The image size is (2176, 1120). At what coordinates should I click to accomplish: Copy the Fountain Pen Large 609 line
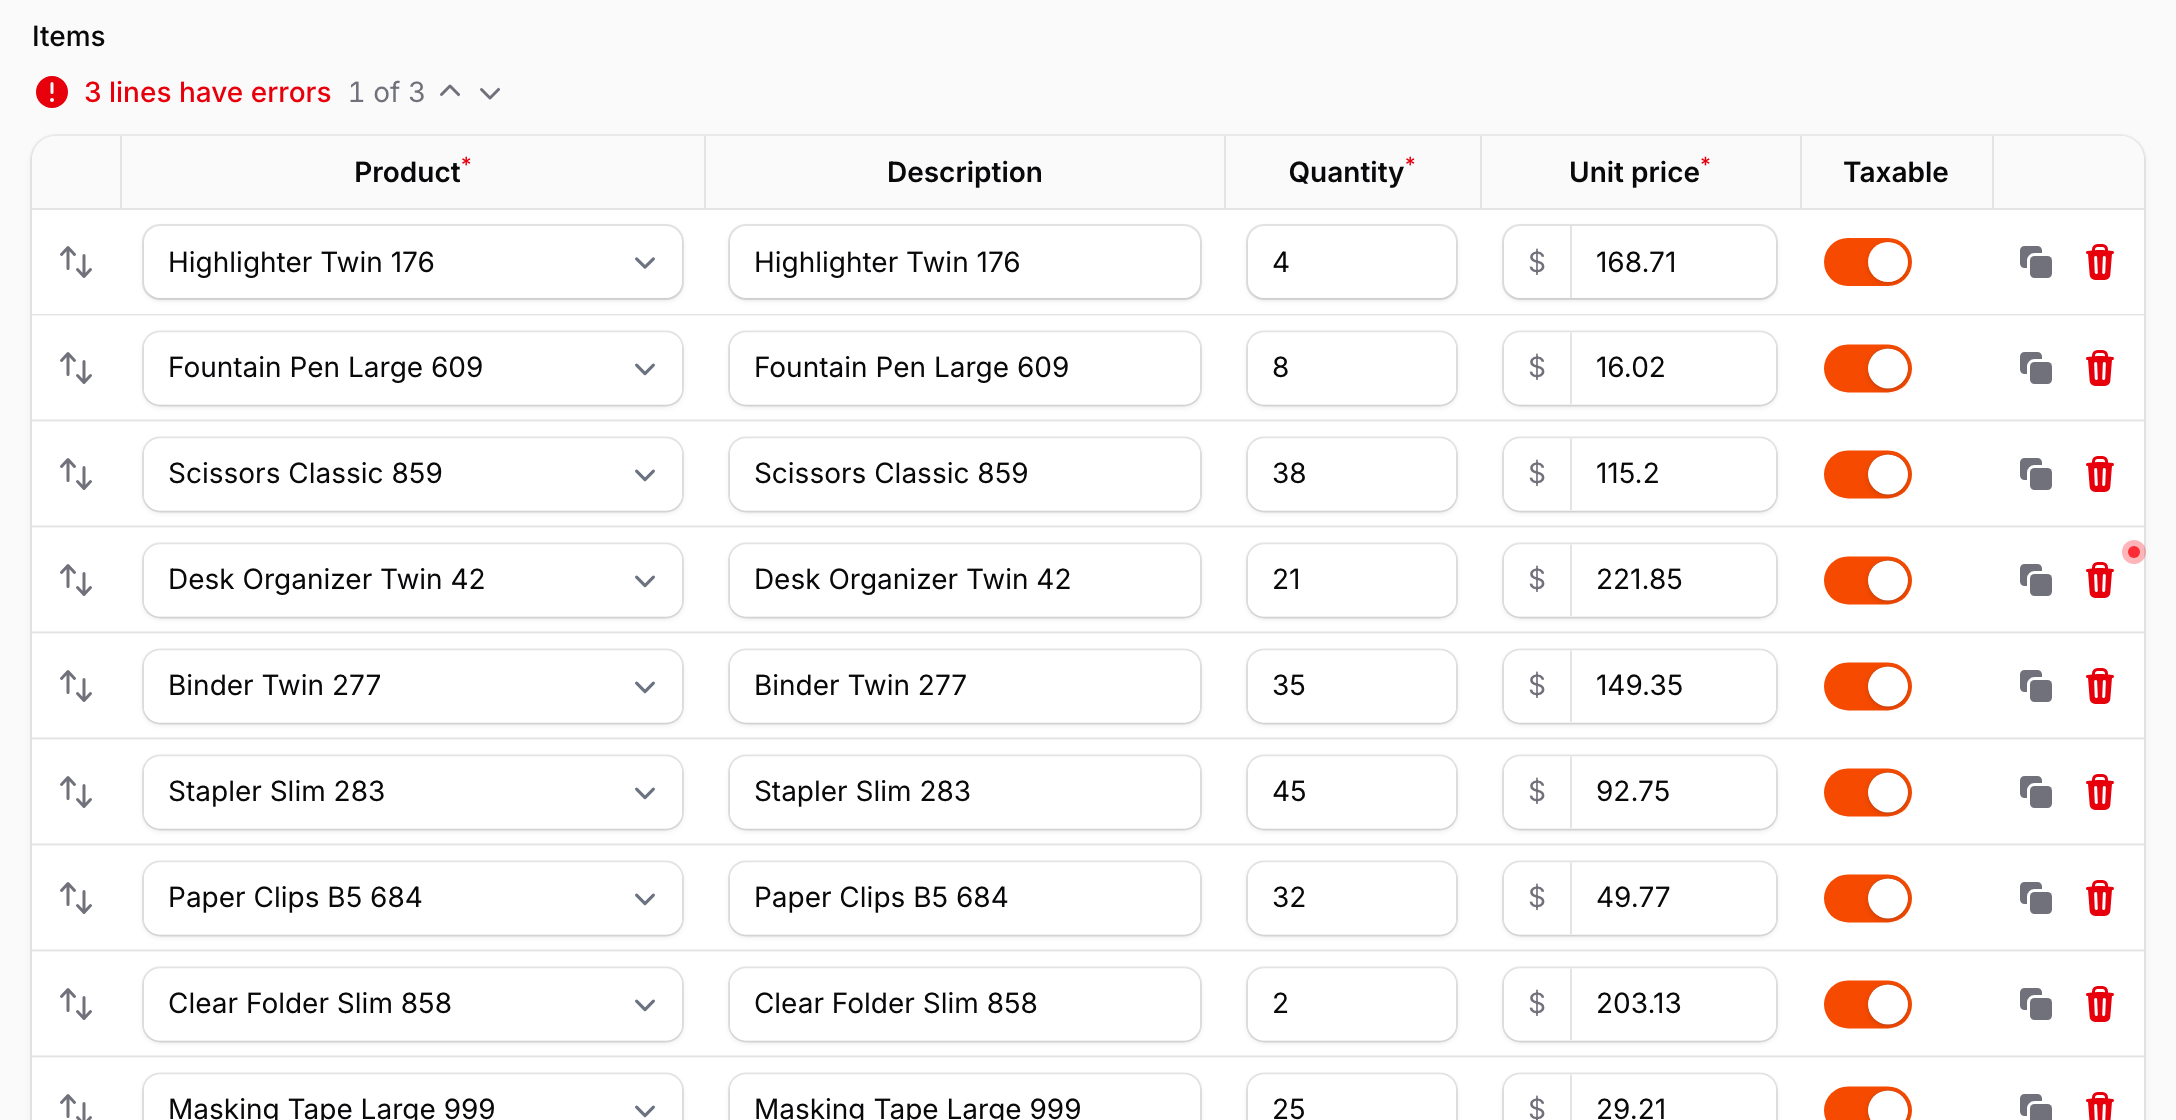2035,368
